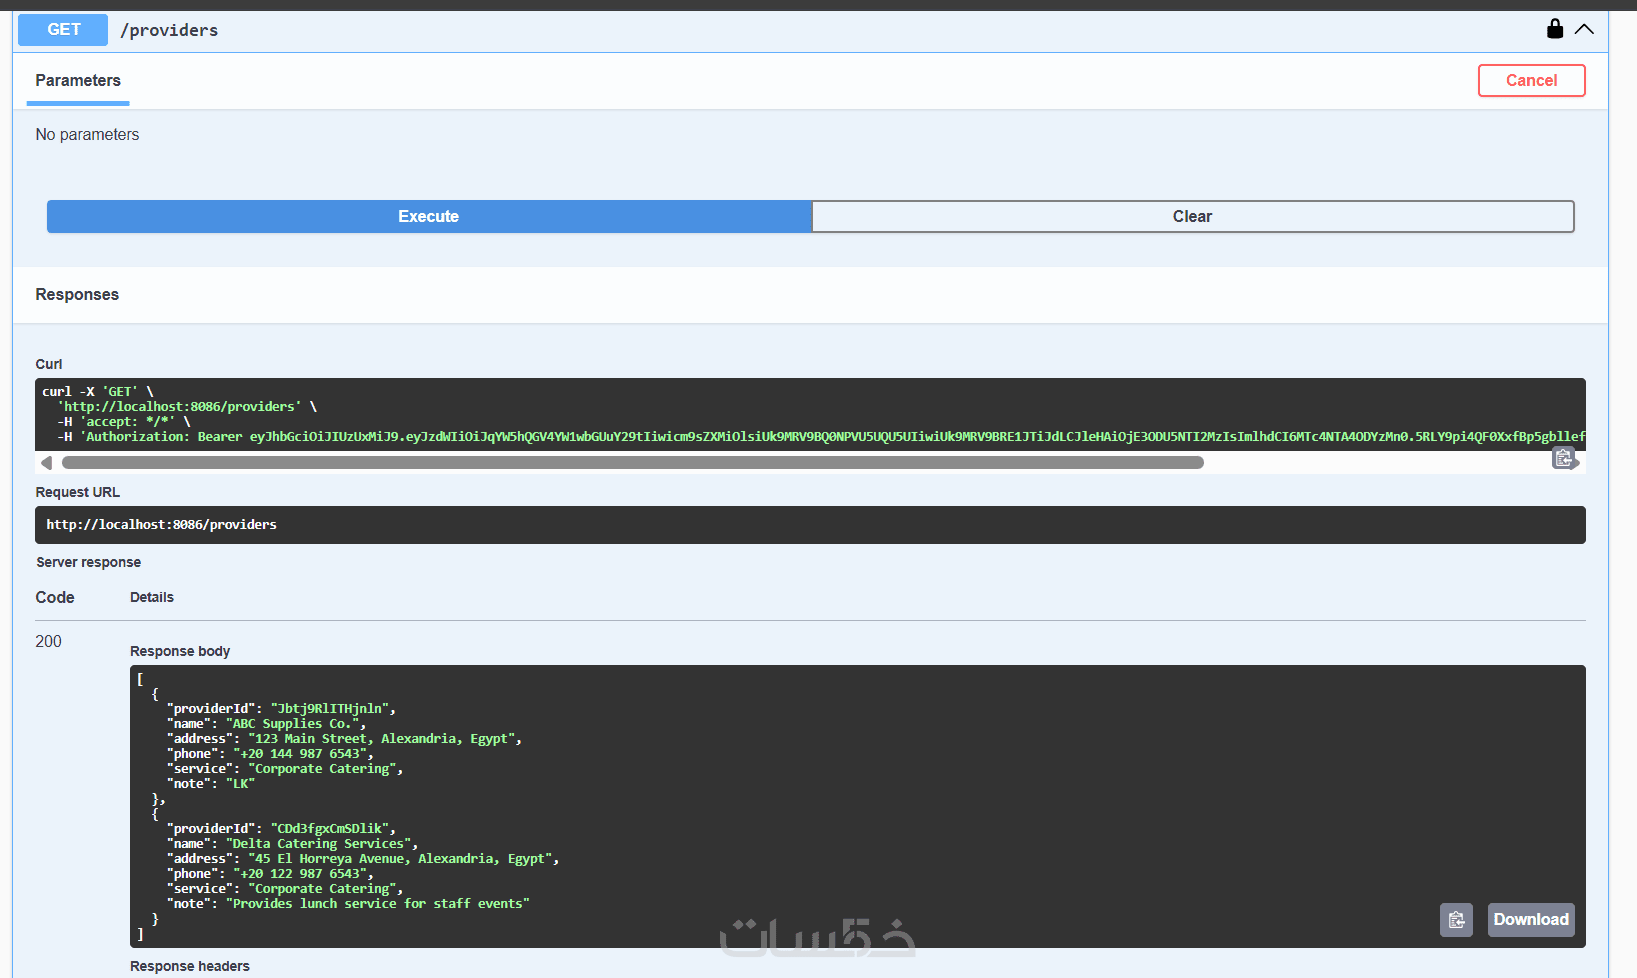1637x978 pixels.
Task: Click the address "123 Main Street, Alexandria, Egypt"
Action: point(381,739)
